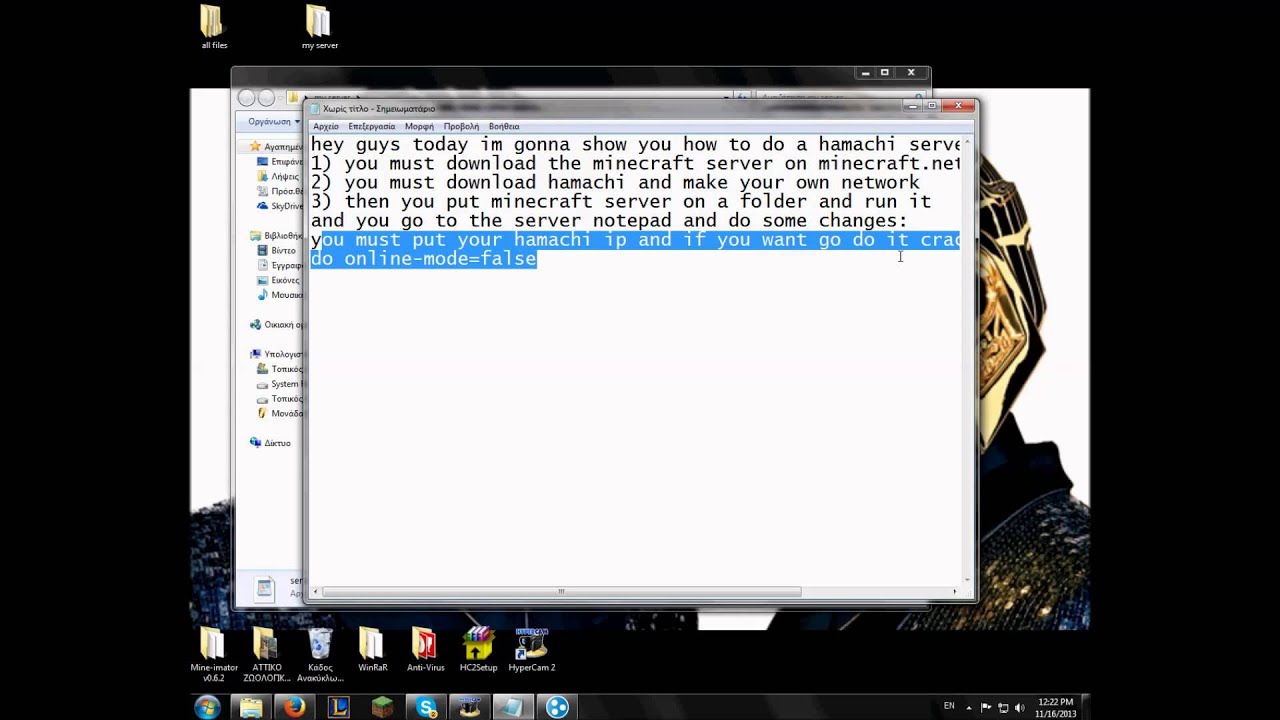
Task: Select Έγγραφα library in Explorer sidebar
Action: tap(280, 266)
